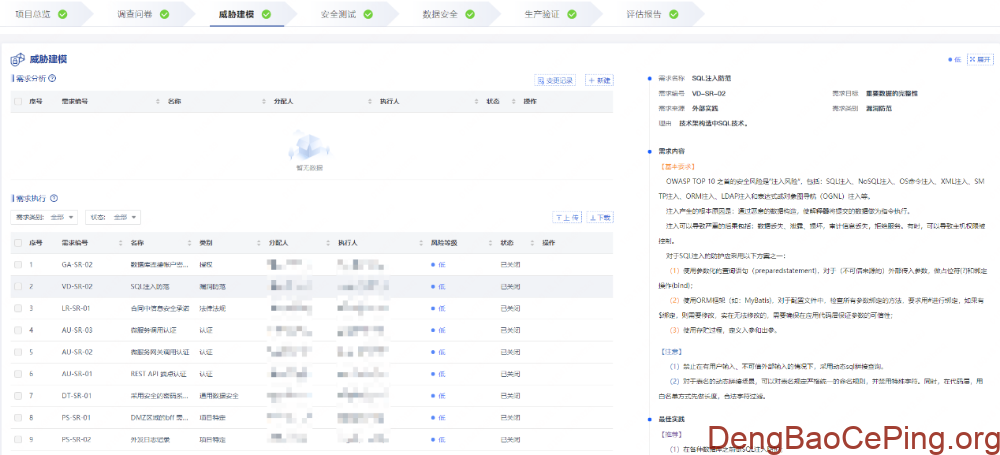The height and width of the screenshot is (455, 1000).
Task: Click requirement number PS-SR-01
Action: [77, 418]
